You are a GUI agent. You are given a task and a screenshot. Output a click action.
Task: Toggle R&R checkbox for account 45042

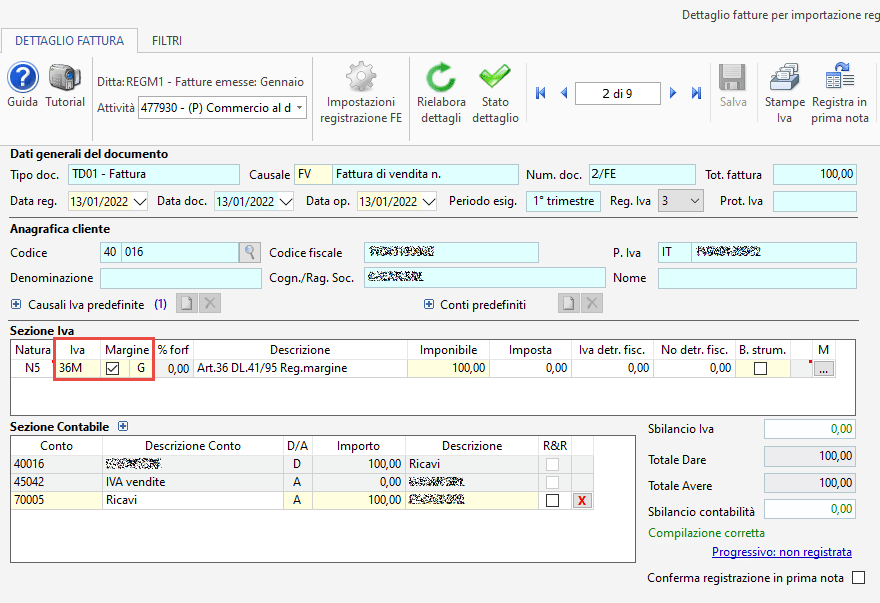[x=553, y=482]
